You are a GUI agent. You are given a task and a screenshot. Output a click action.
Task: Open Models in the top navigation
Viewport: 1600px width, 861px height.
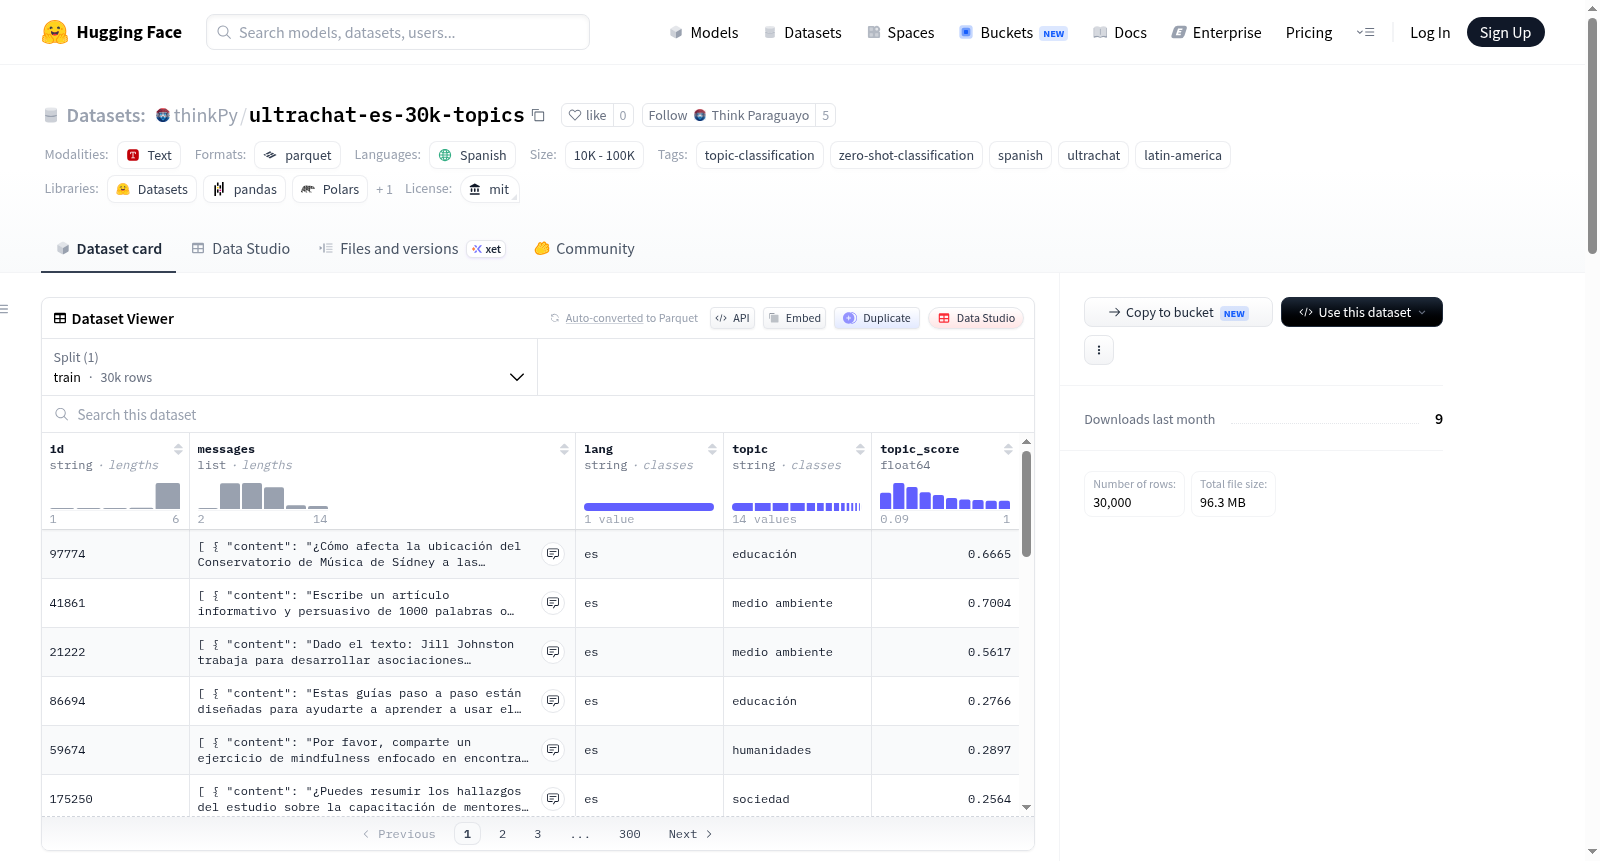click(x=704, y=32)
